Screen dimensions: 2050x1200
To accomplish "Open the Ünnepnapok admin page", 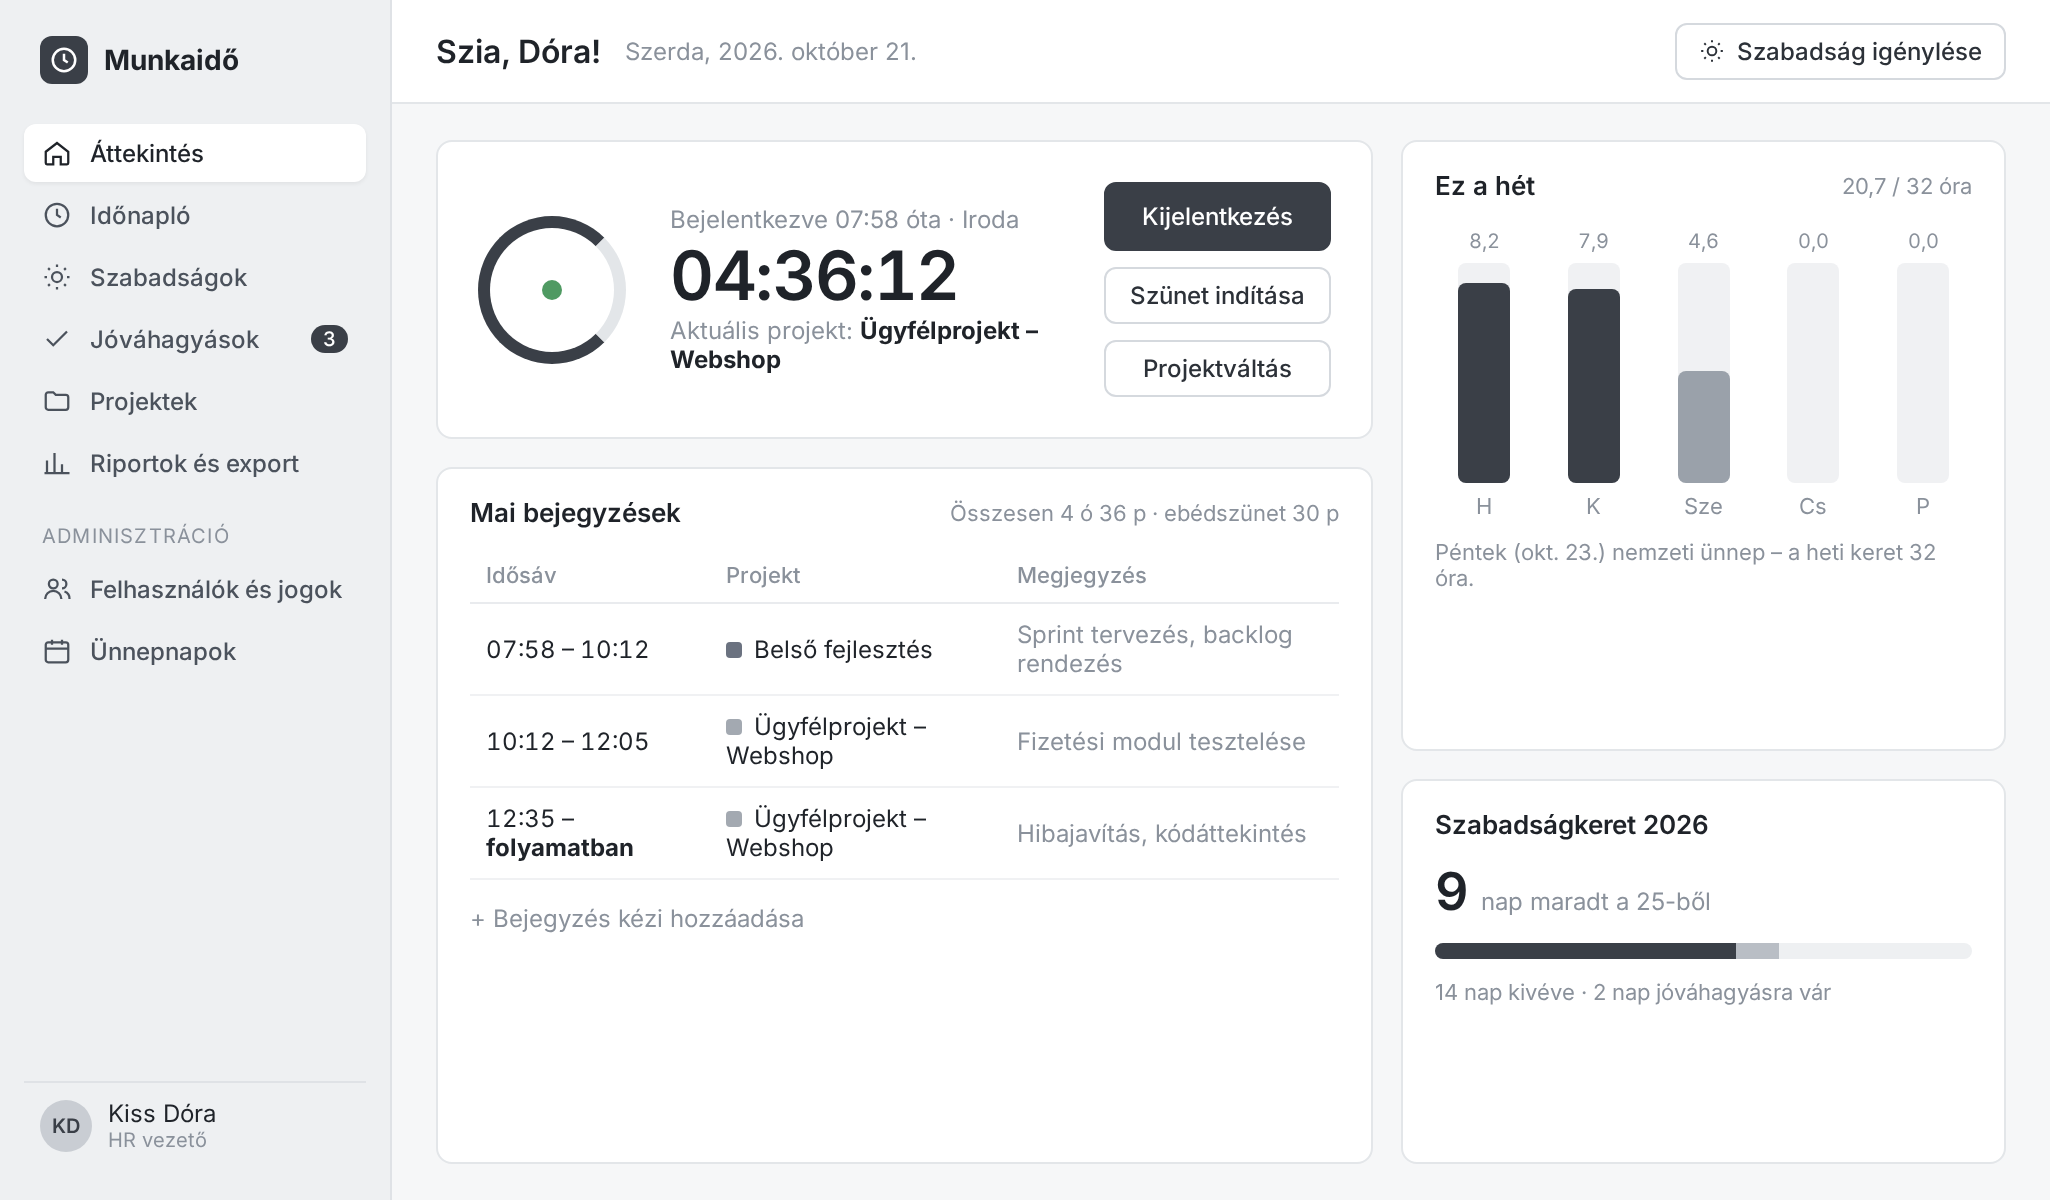I will tap(195, 651).
